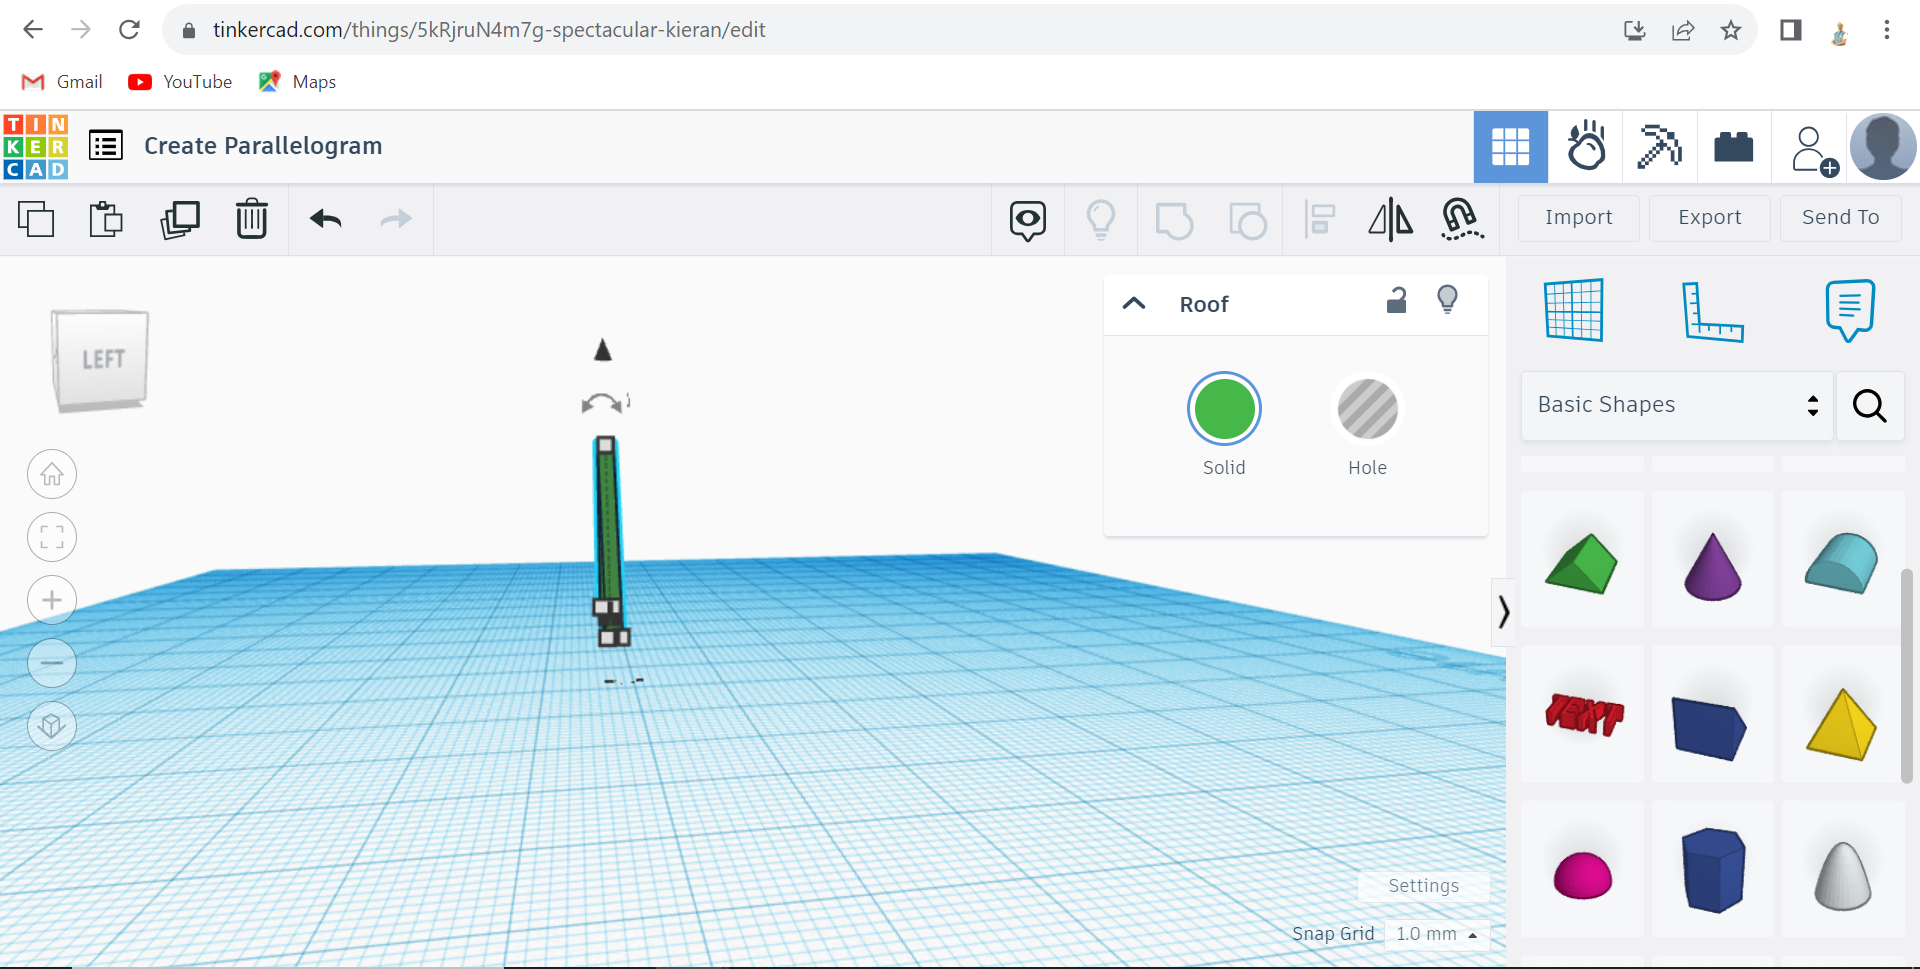Collapse the shapes panel with chevron

1503,611
